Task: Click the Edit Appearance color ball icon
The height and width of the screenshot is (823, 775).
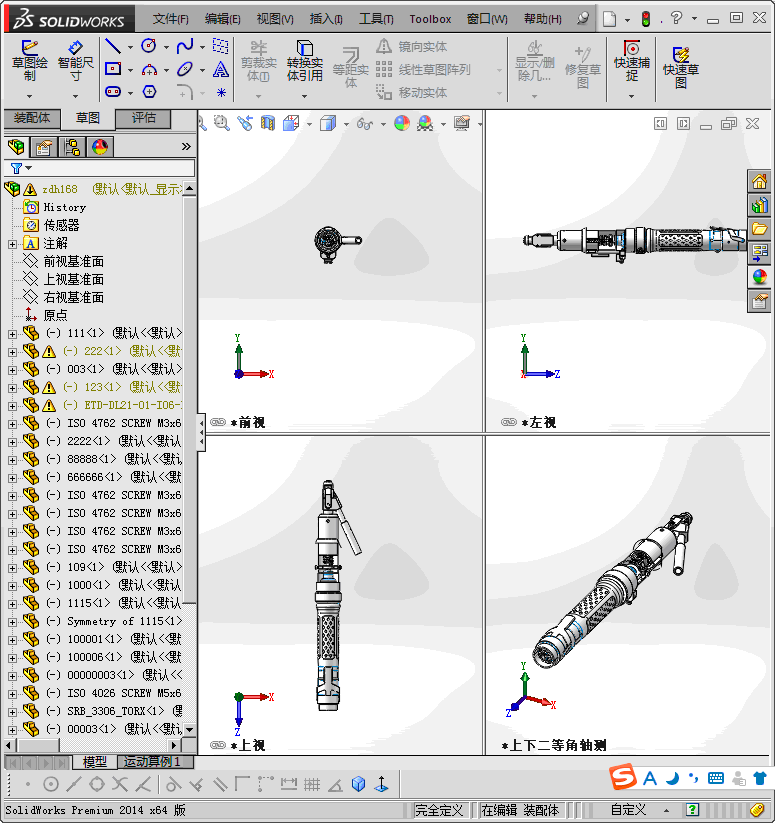Action: tap(401, 124)
